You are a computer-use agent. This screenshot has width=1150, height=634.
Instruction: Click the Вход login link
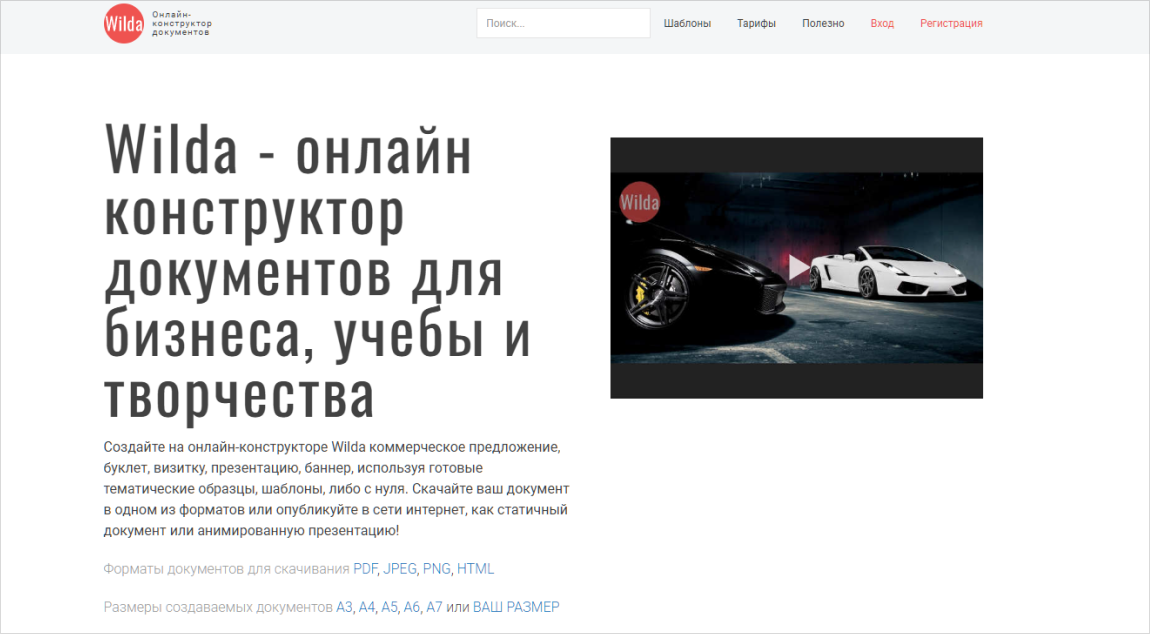coord(882,23)
